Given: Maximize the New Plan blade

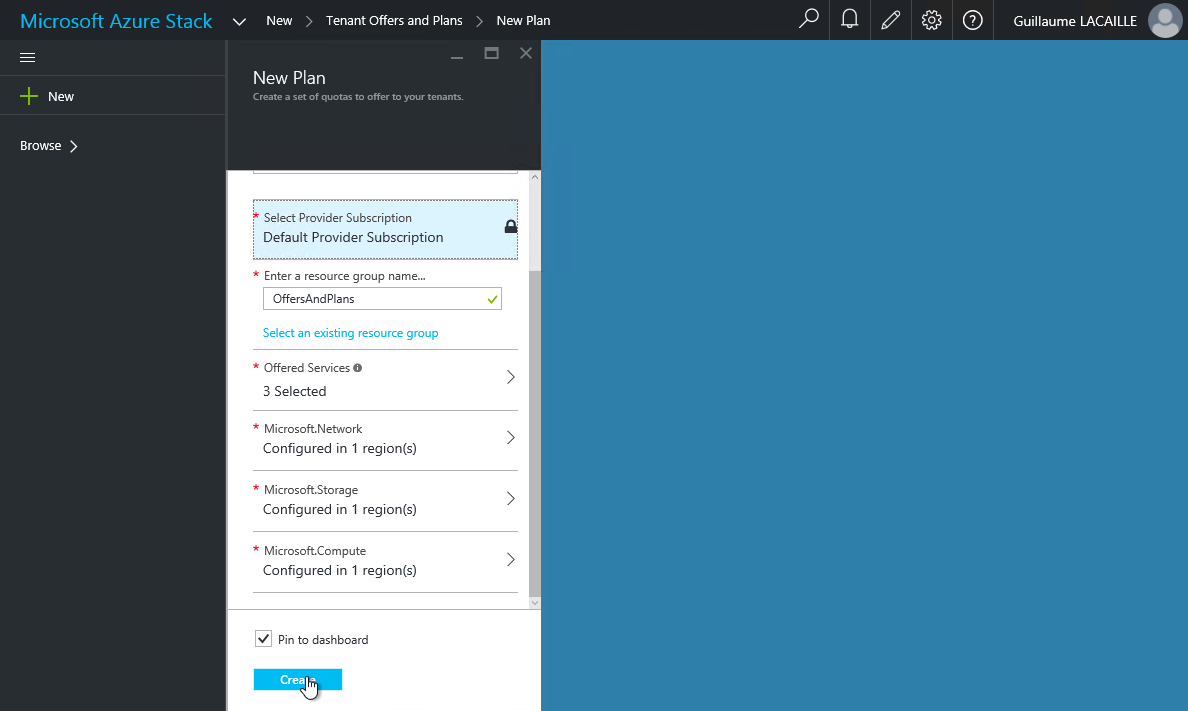Looking at the screenshot, I should coord(492,53).
